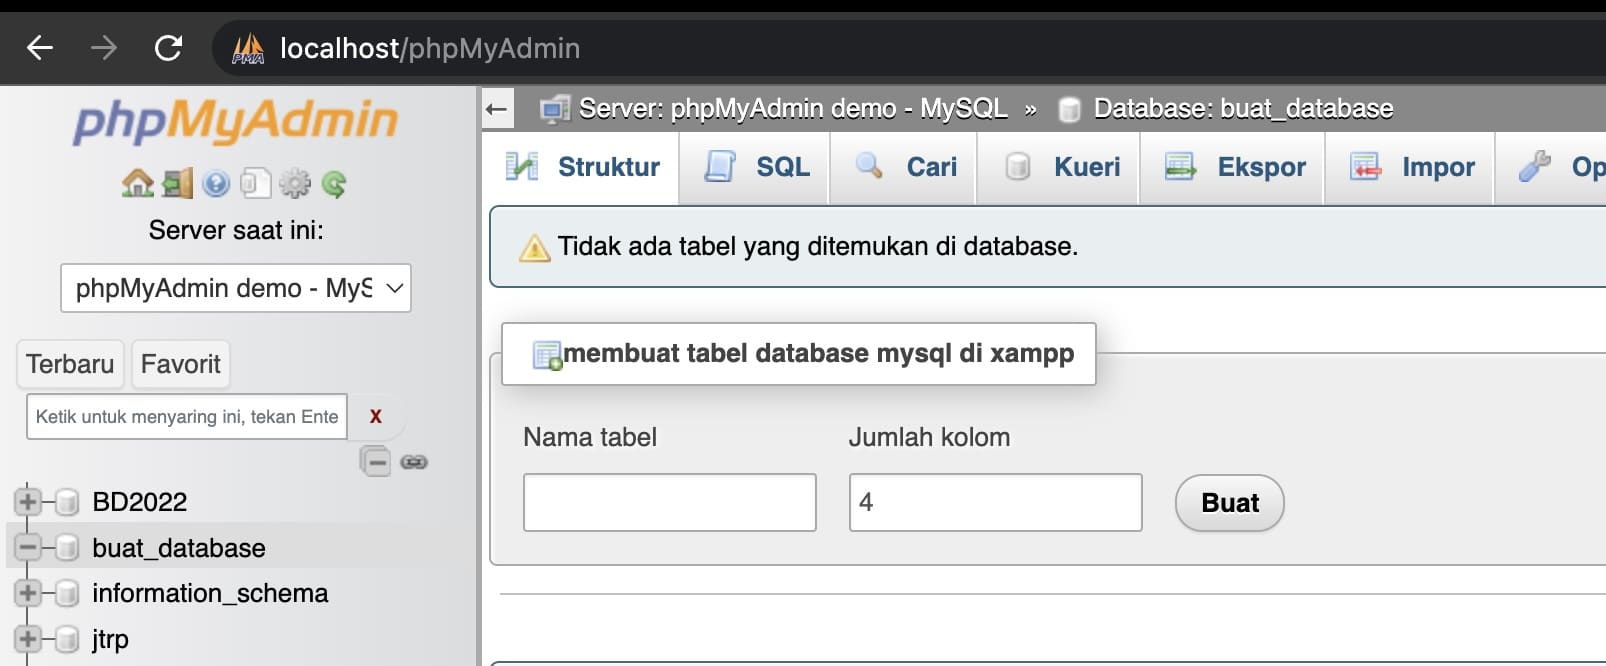Click the 'Tidak ada tabel yang ditemukan' message
The image size is (1606, 666).
pos(817,246)
